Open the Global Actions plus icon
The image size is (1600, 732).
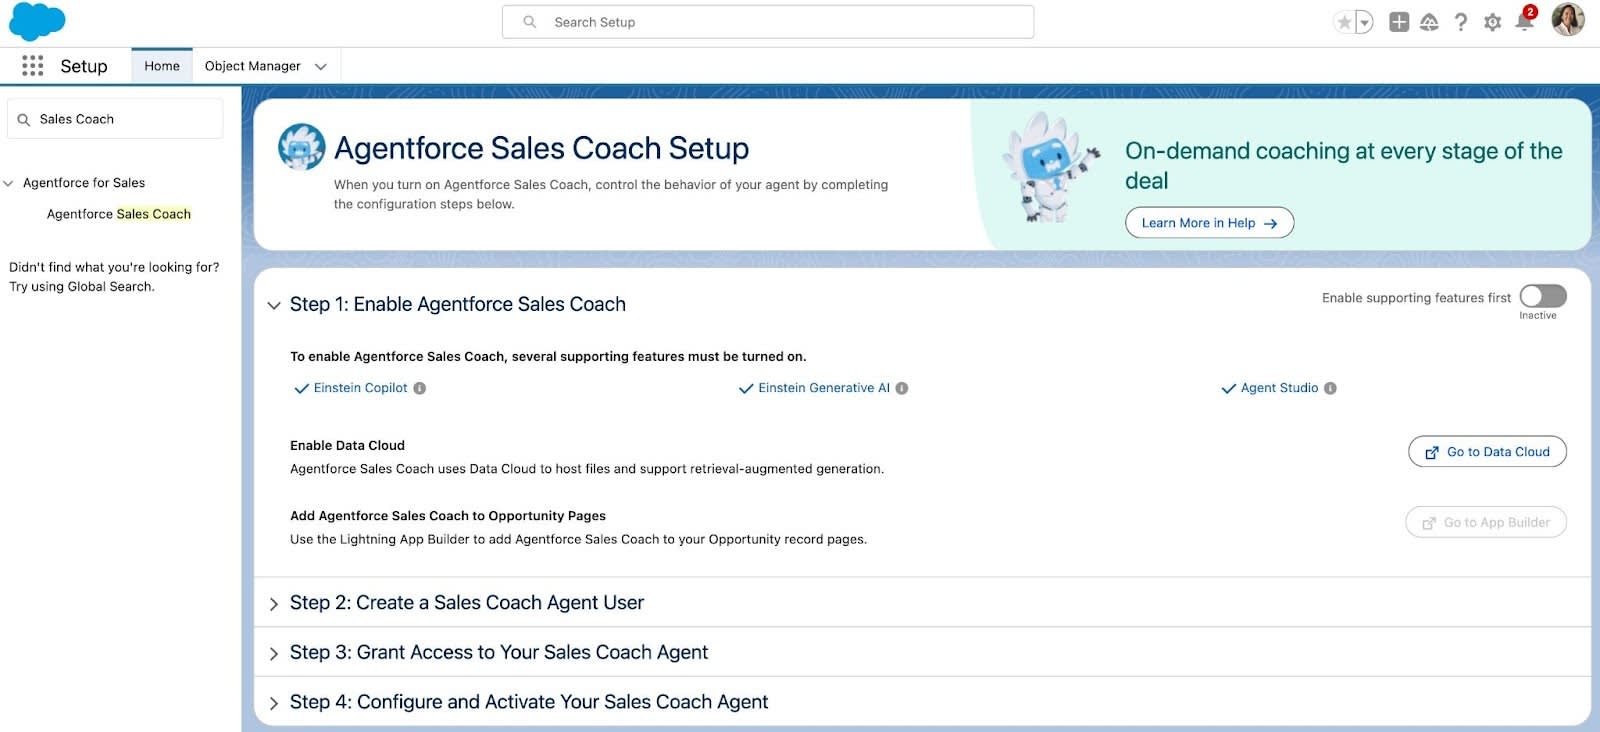click(x=1399, y=22)
